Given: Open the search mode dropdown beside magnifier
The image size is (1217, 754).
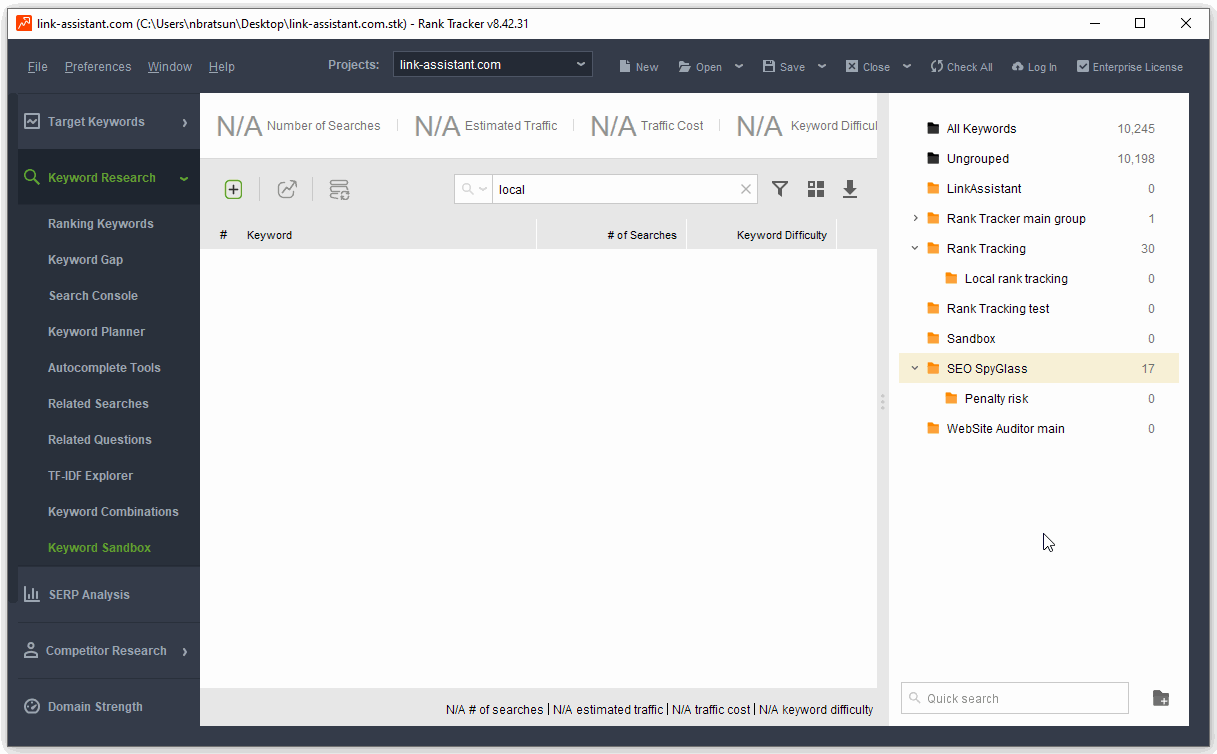Looking at the screenshot, I should click(x=473, y=189).
